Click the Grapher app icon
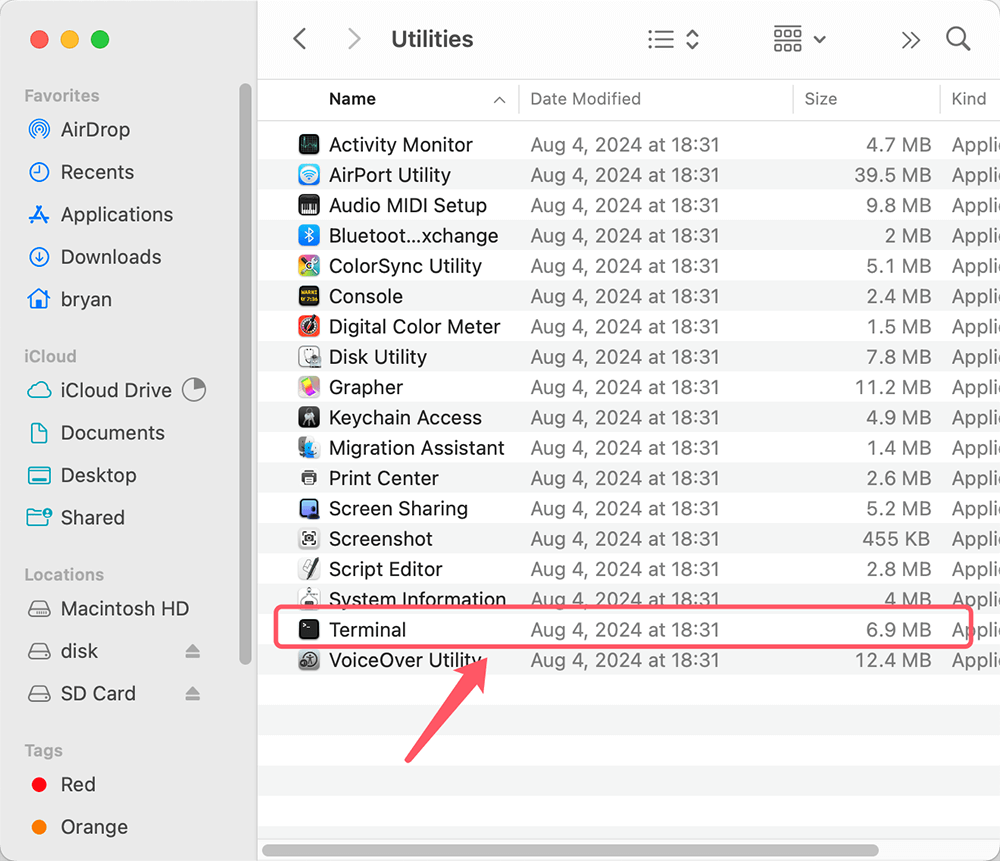This screenshot has width=1000, height=861. coord(309,387)
